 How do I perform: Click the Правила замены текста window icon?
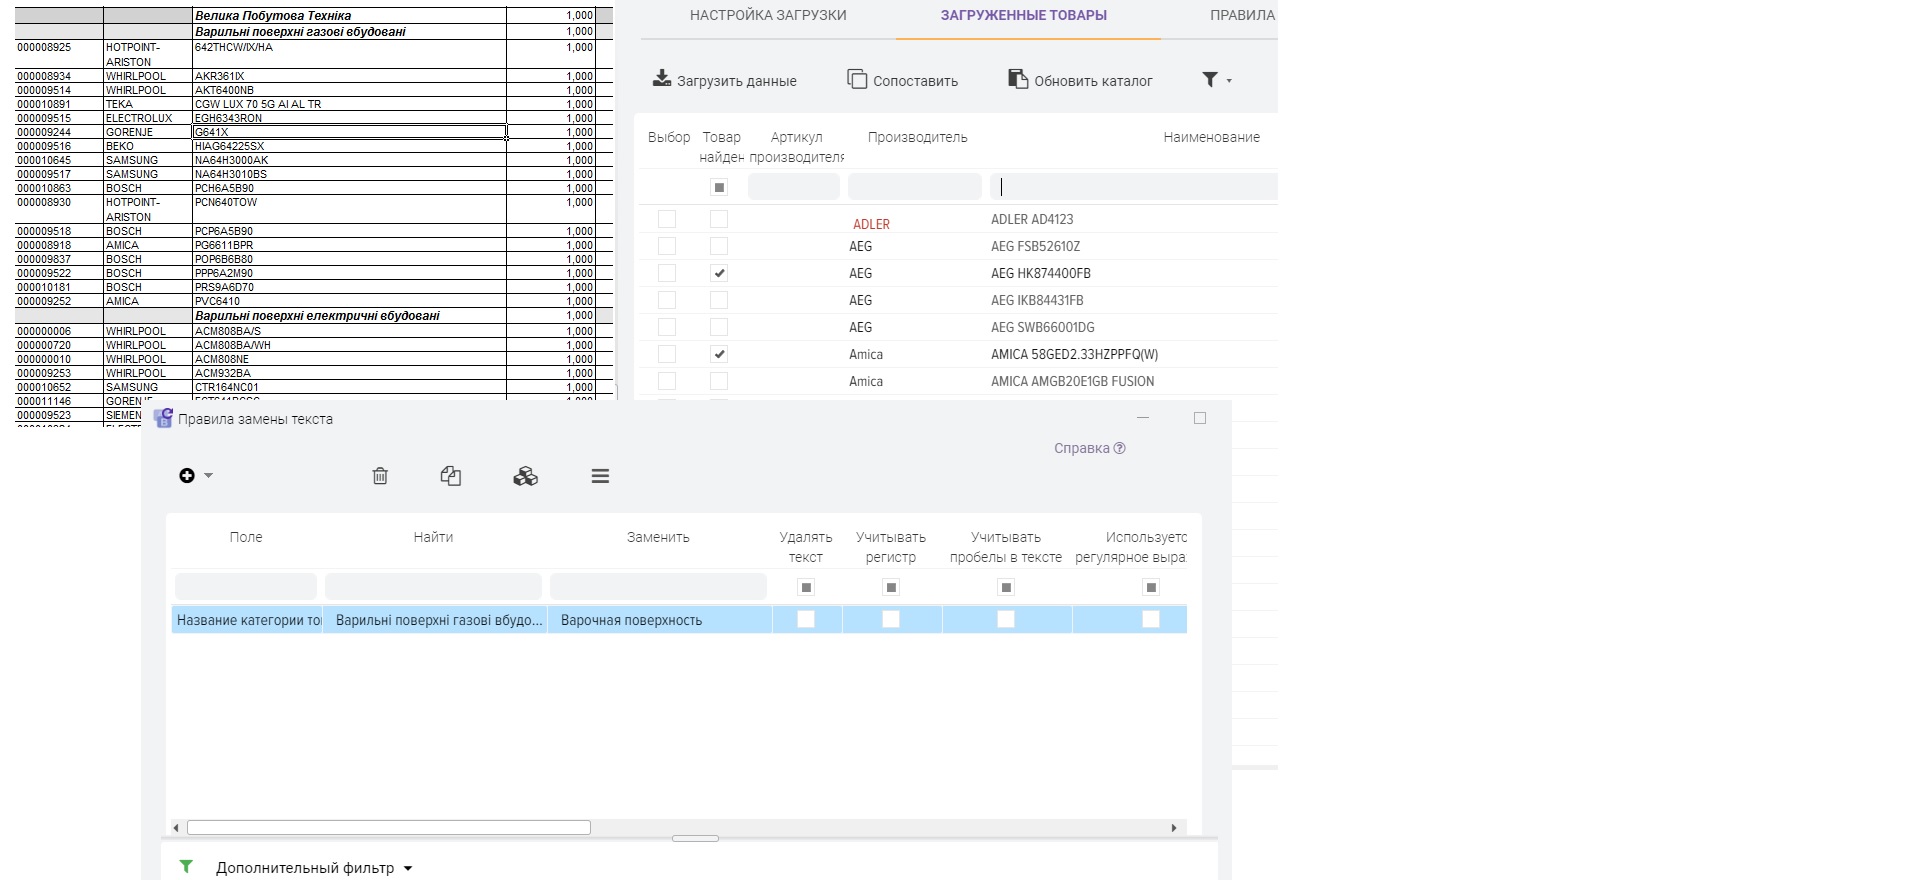[163, 418]
